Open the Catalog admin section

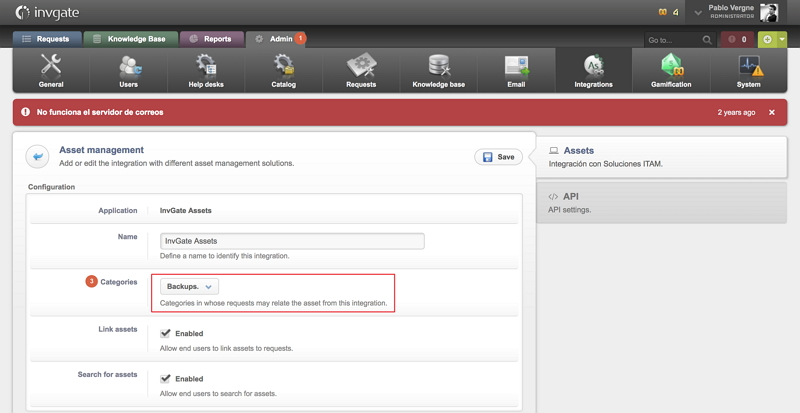coord(284,70)
